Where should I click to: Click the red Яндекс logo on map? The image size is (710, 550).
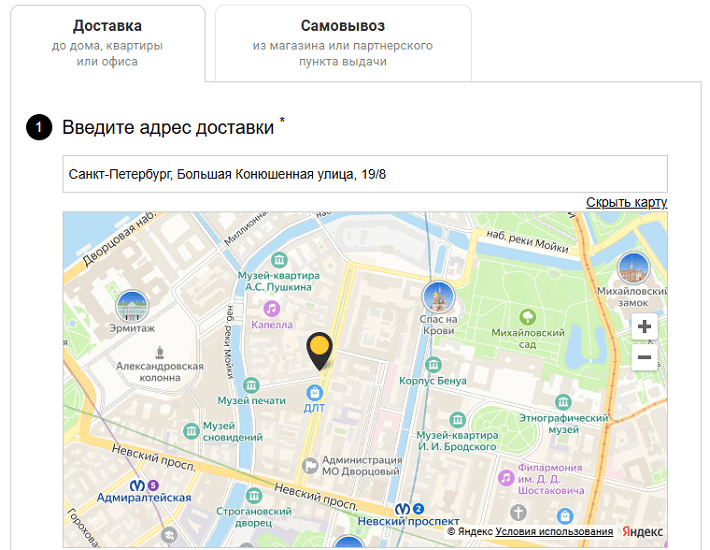click(x=642, y=531)
